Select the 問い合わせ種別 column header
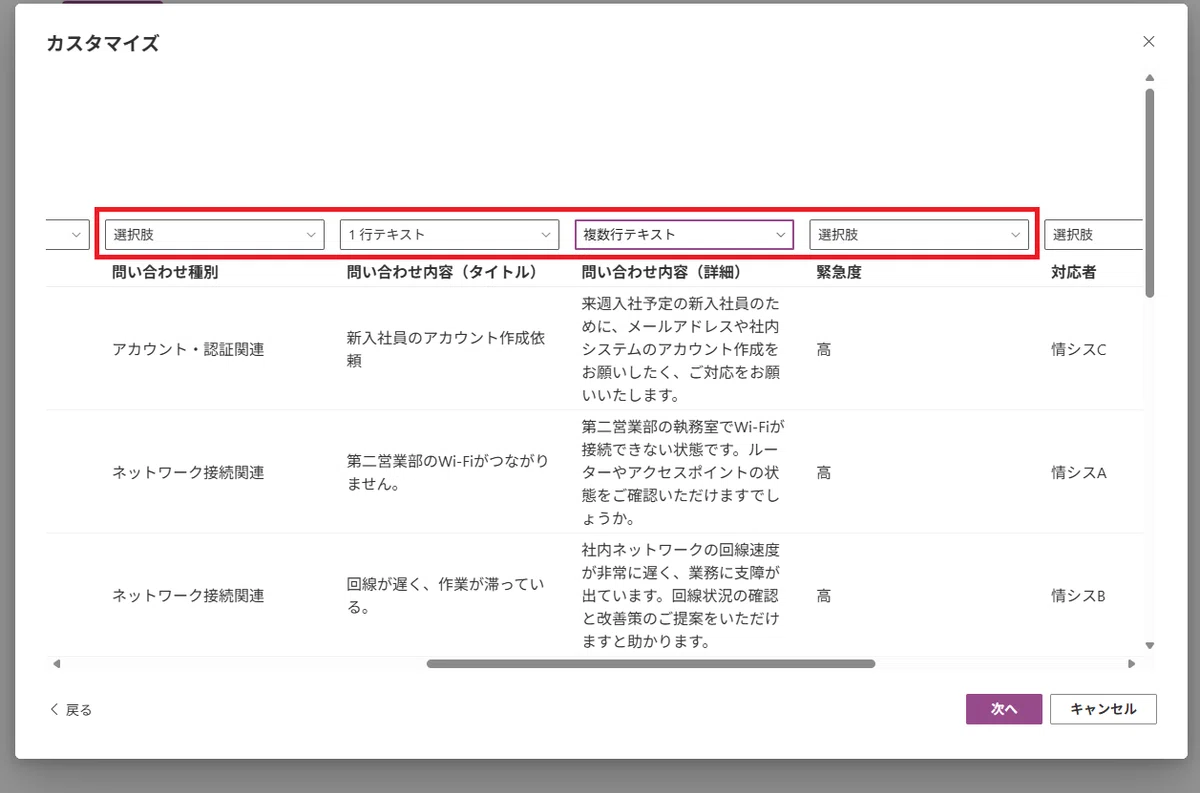Viewport: 1200px width, 793px height. [x=165, y=272]
